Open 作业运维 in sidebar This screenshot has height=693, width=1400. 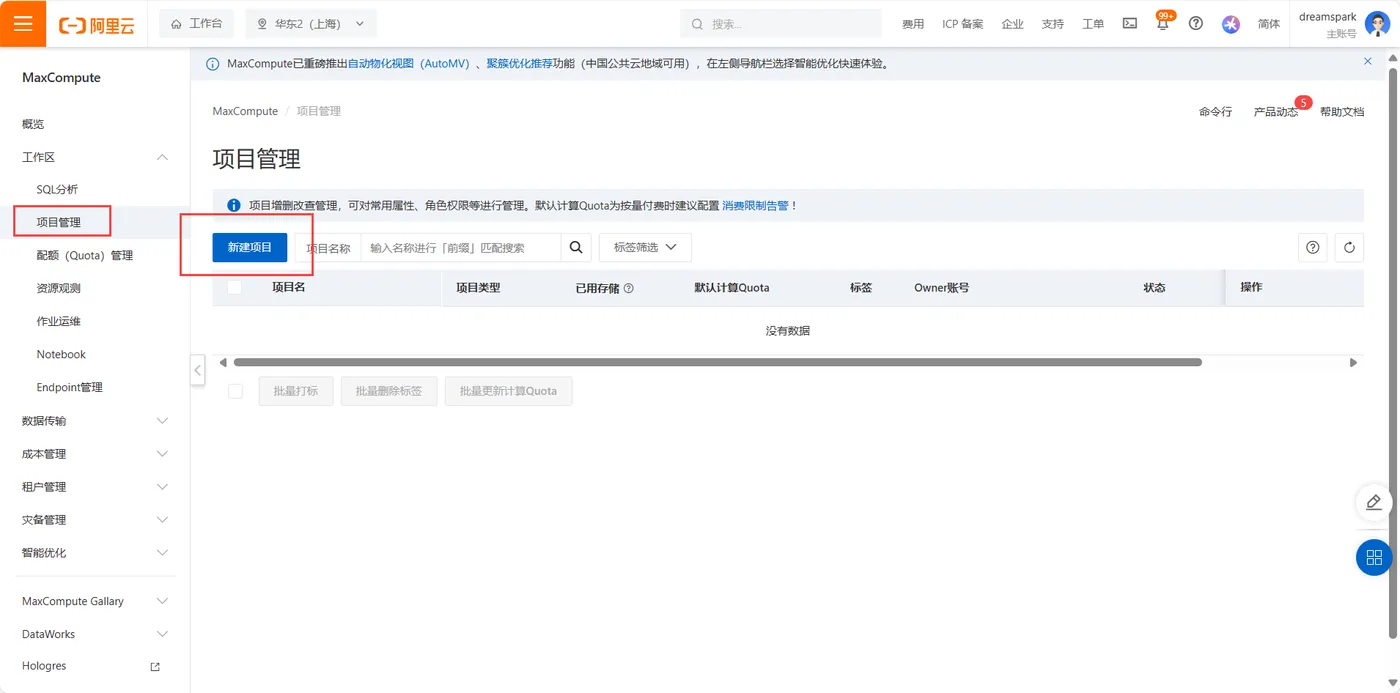click(59, 321)
